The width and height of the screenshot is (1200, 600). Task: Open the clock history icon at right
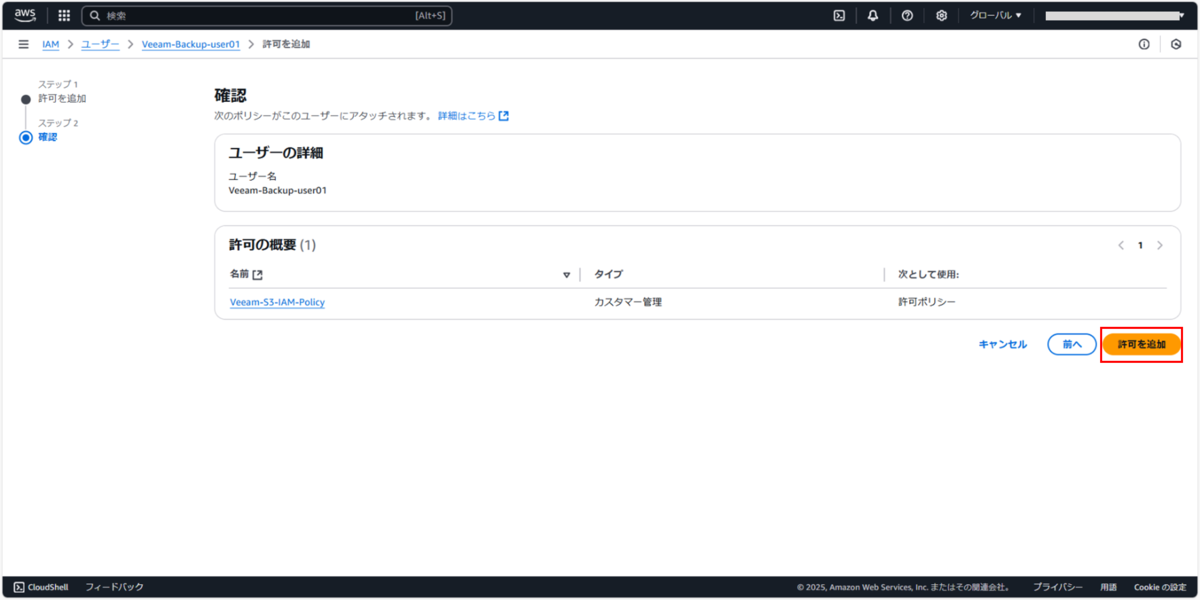point(1176,45)
